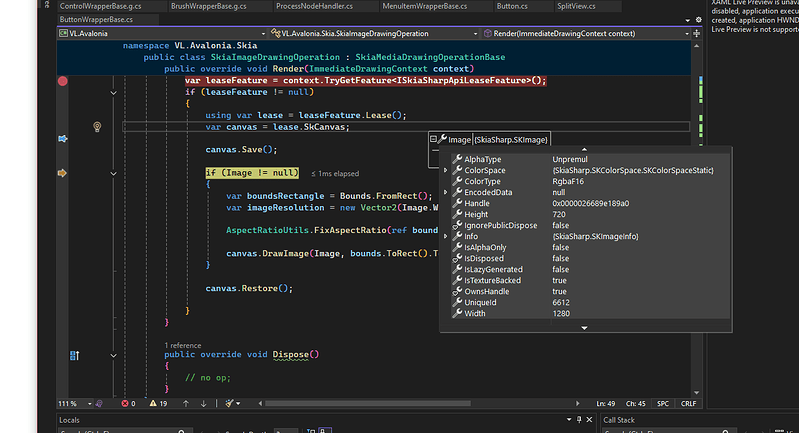Click the Ch: 45 column indicator
The image size is (799, 433).
(x=635, y=403)
